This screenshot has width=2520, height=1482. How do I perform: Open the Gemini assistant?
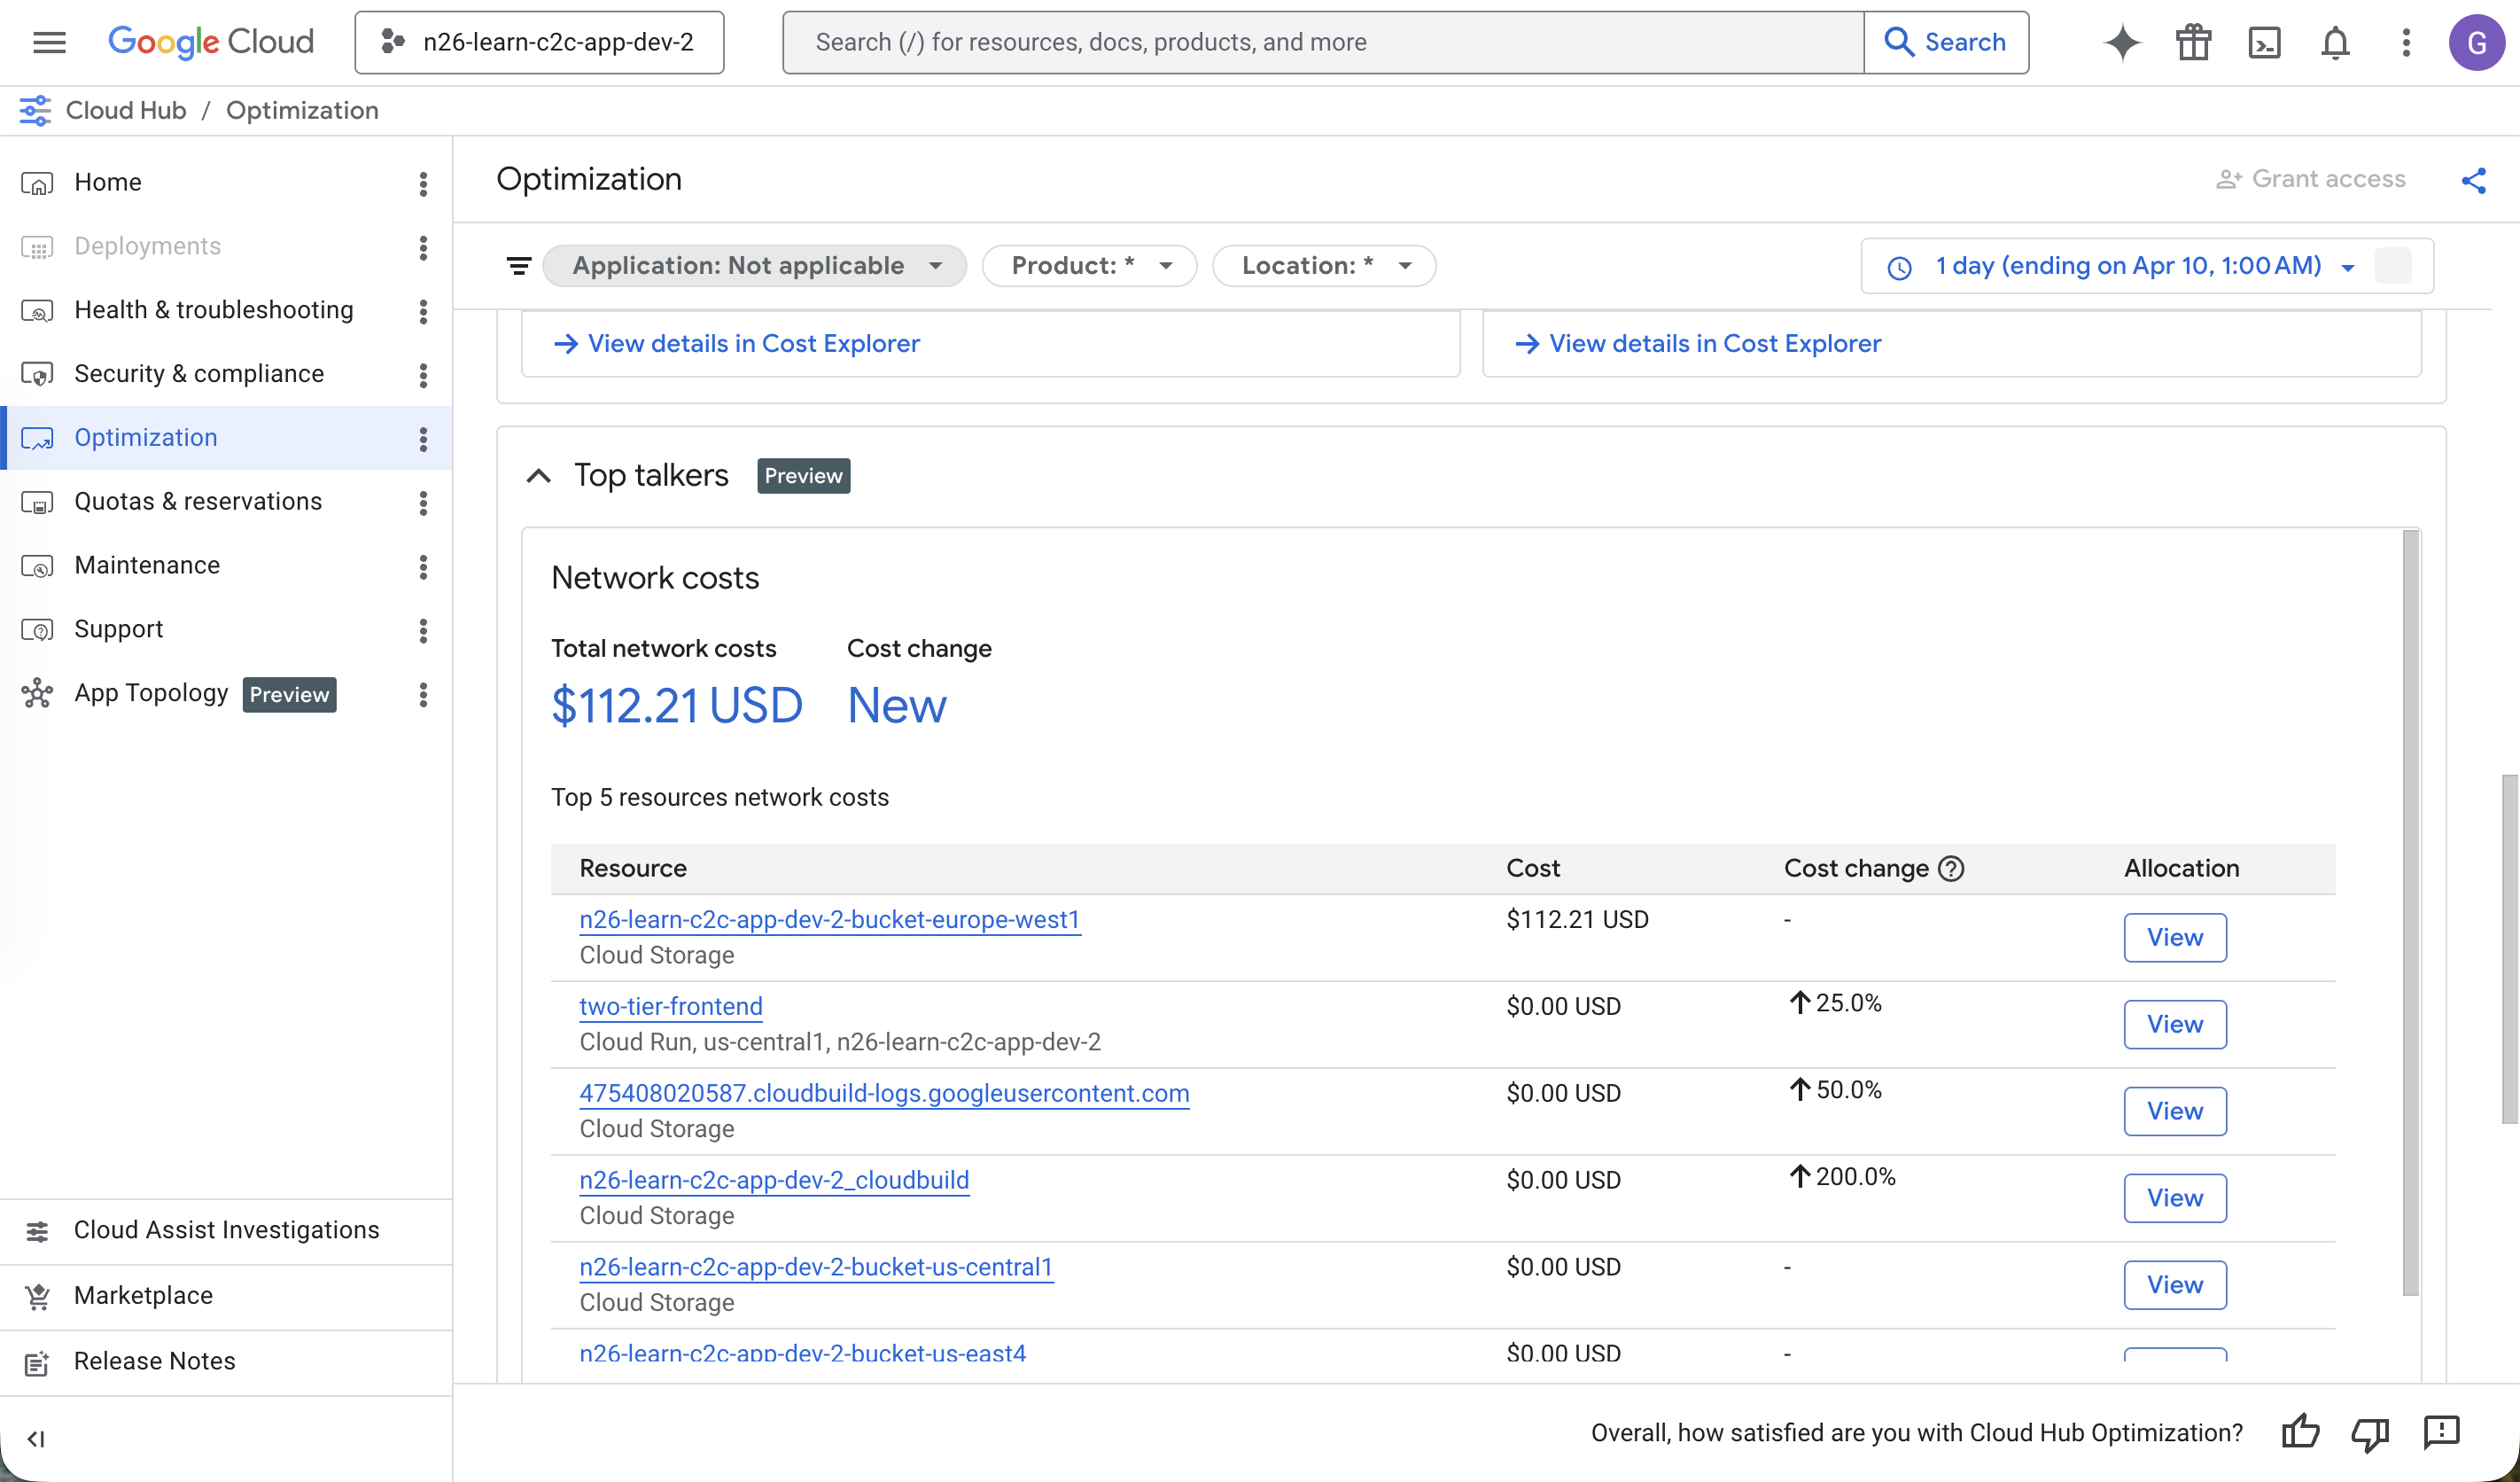coord(2122,42)
